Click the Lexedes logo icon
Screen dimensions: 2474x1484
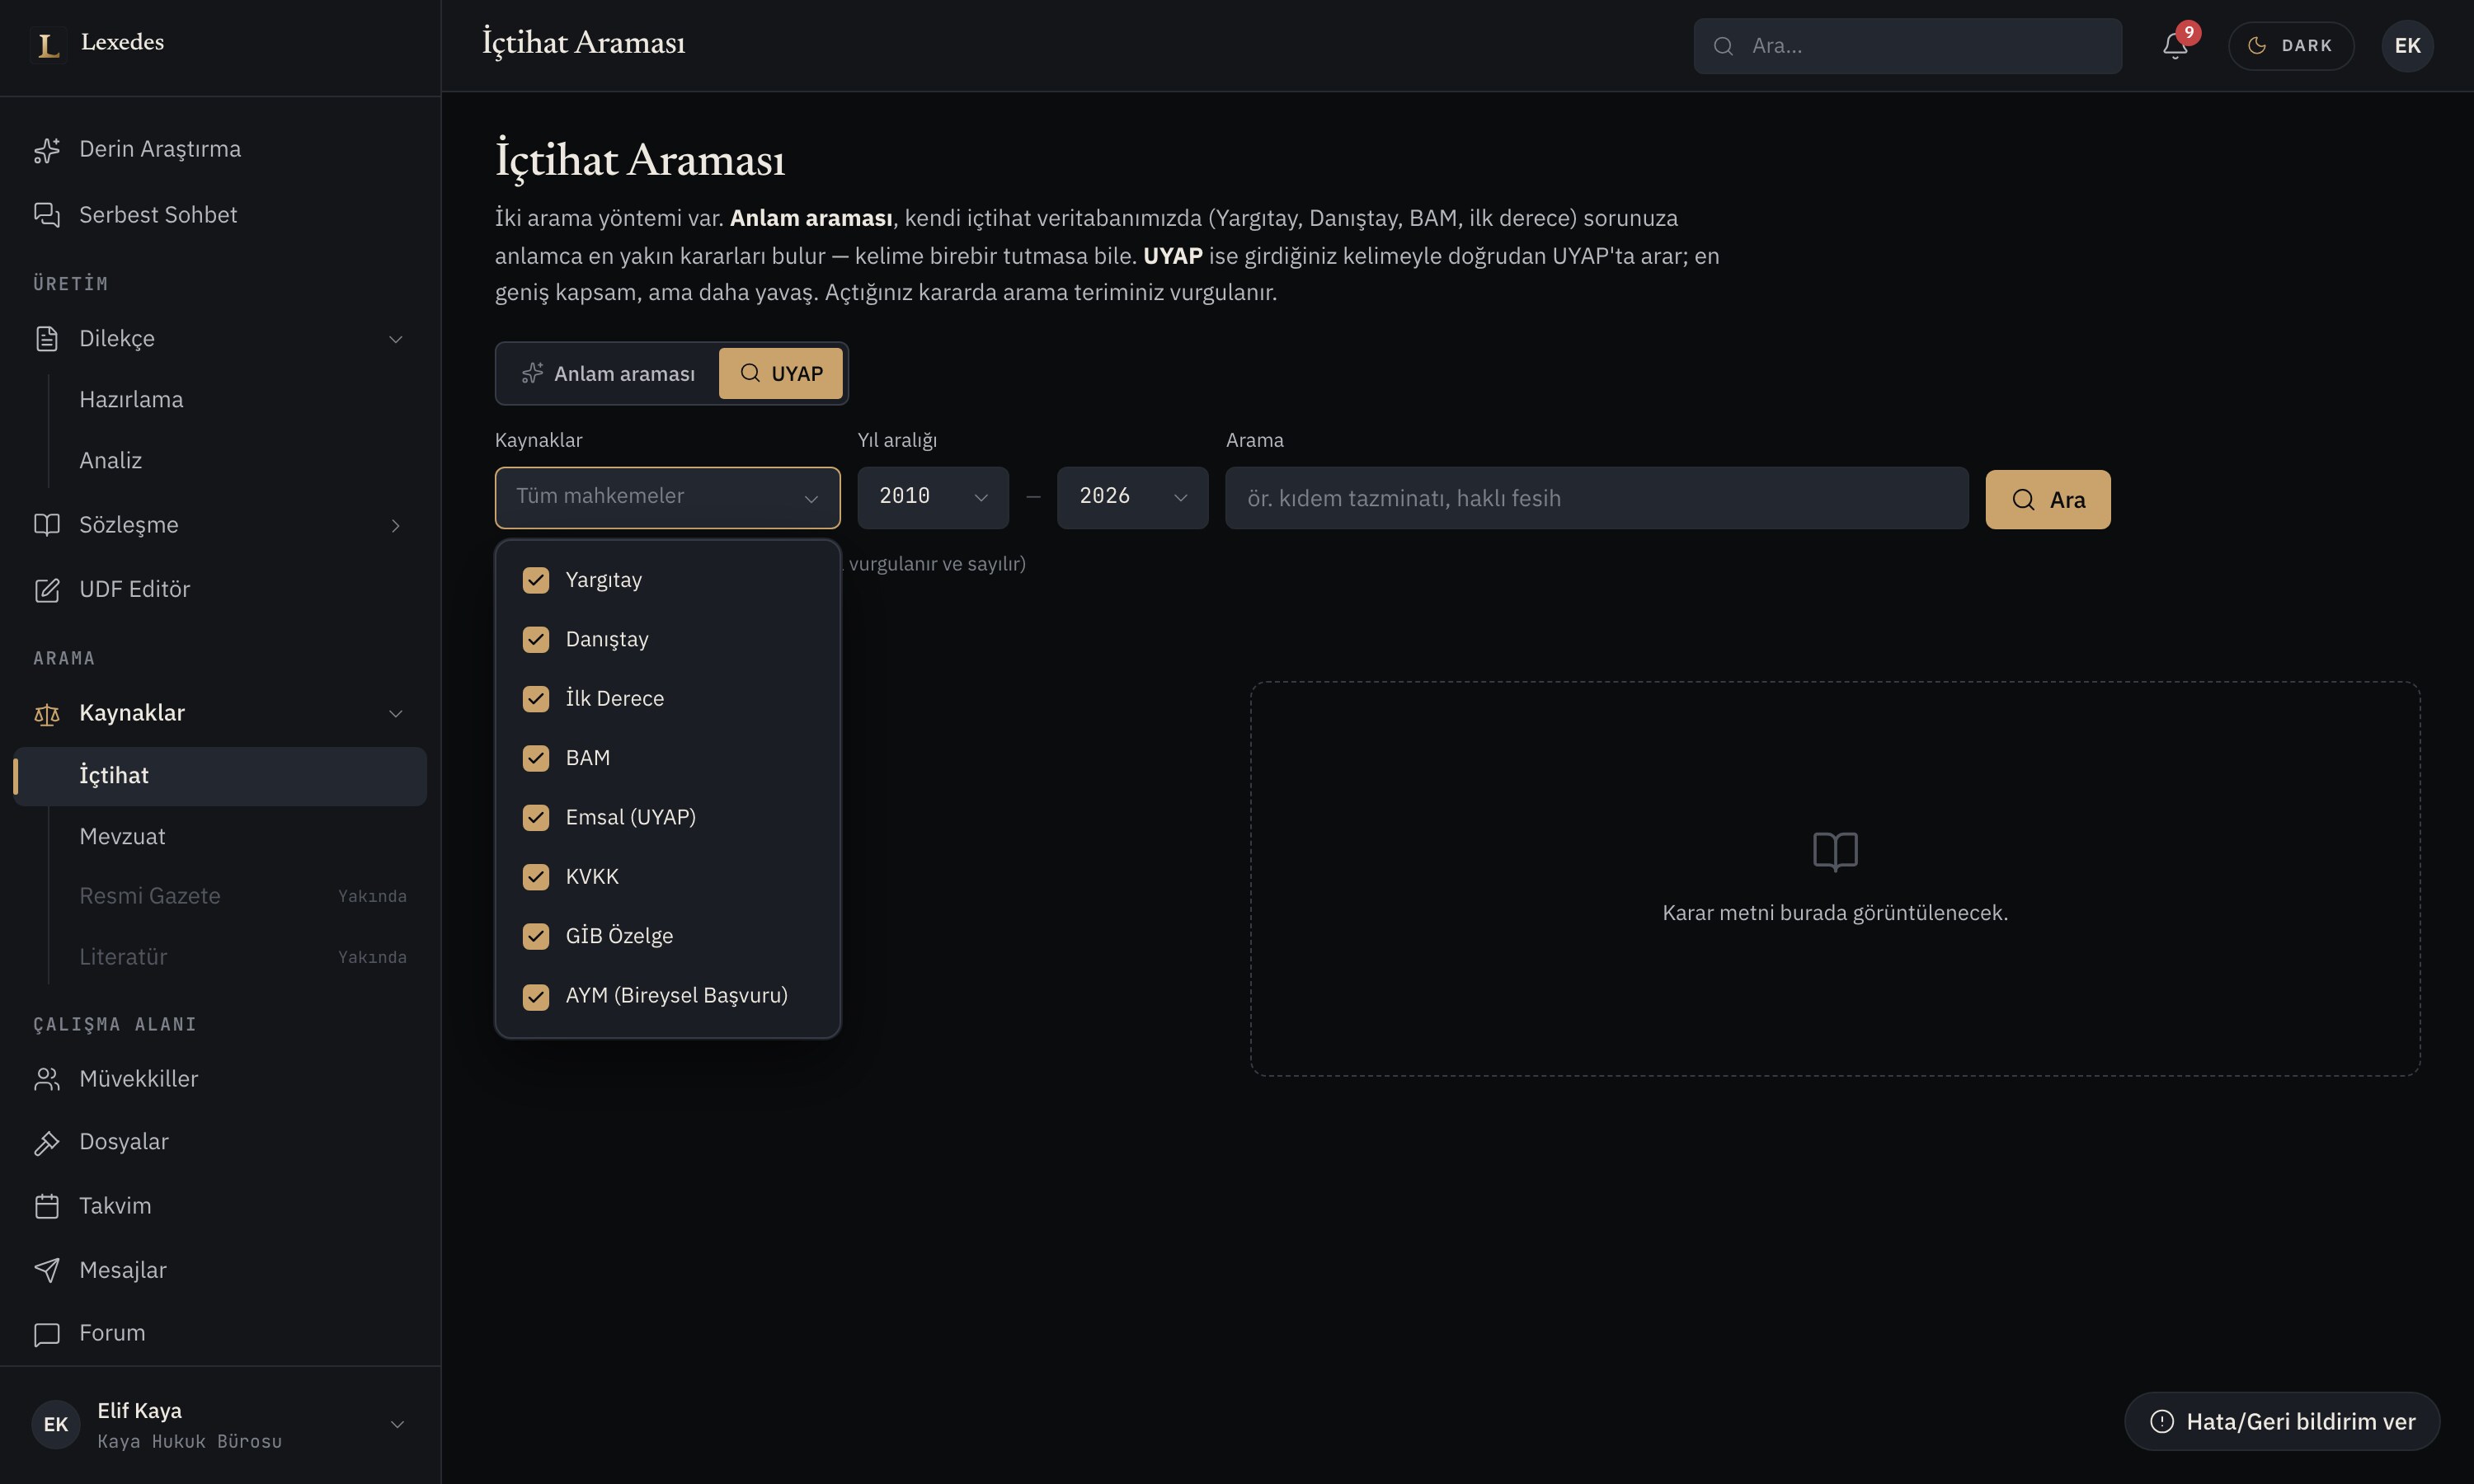tap(47, 45)
